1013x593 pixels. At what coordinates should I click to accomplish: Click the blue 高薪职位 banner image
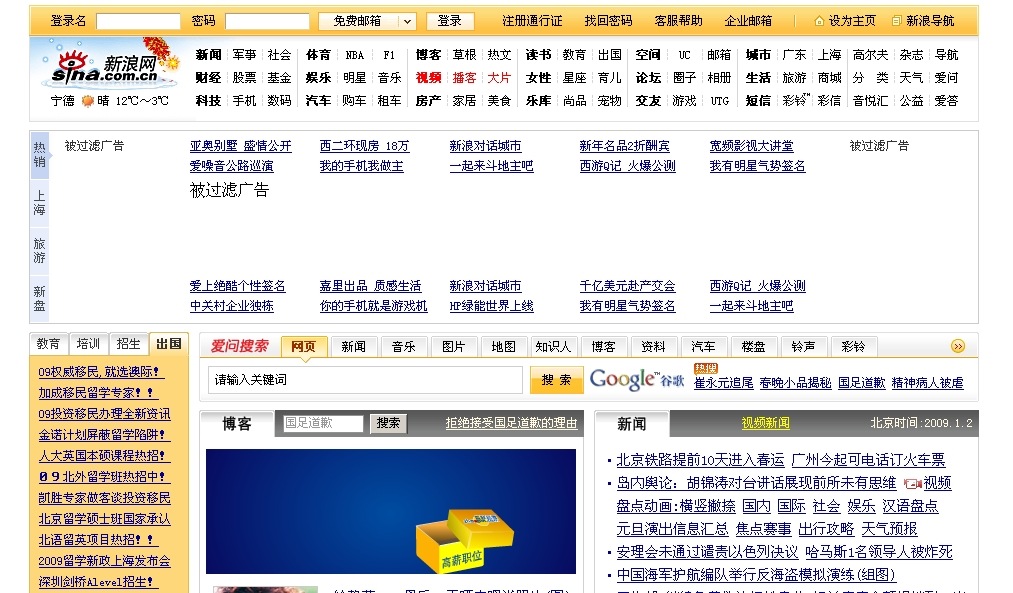point(391,512)
